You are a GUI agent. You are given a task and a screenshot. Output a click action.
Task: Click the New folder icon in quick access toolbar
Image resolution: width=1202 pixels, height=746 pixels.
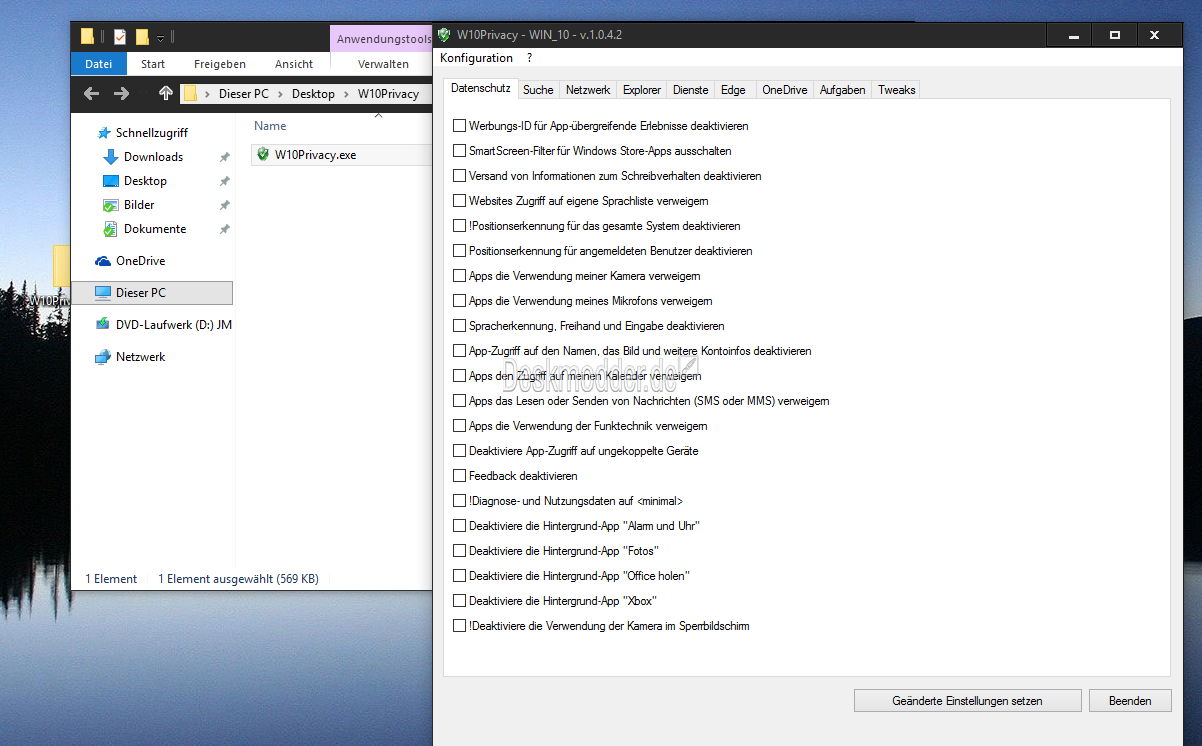(142, 37)
